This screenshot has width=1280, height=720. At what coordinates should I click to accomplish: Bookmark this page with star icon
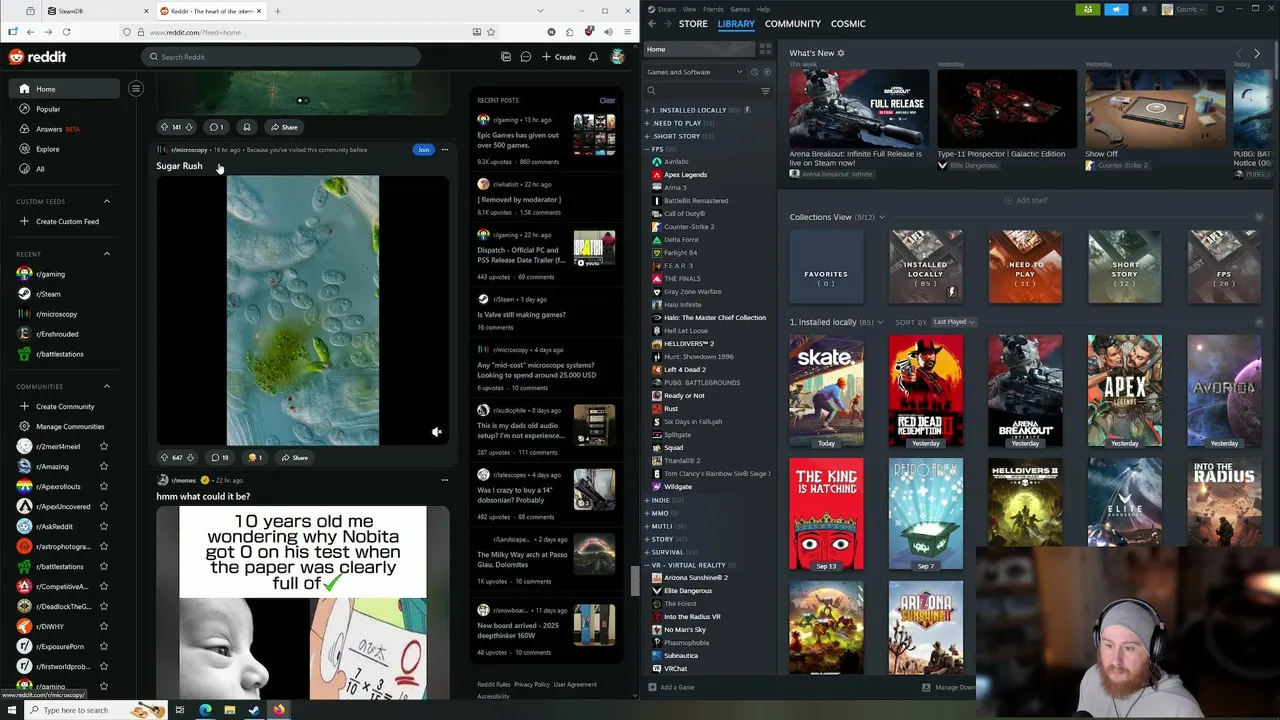click(491, 32)
